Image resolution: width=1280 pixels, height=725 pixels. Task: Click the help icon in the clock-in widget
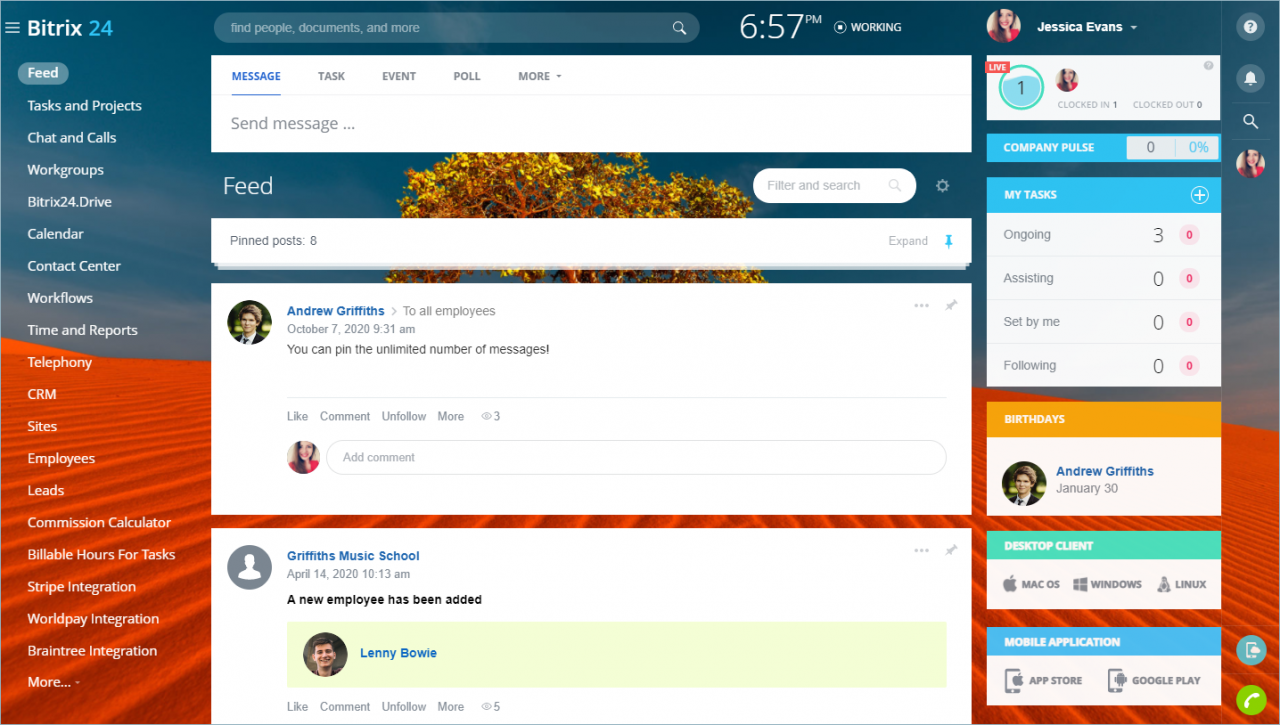pyautogui.click(x=1208, y=65)
